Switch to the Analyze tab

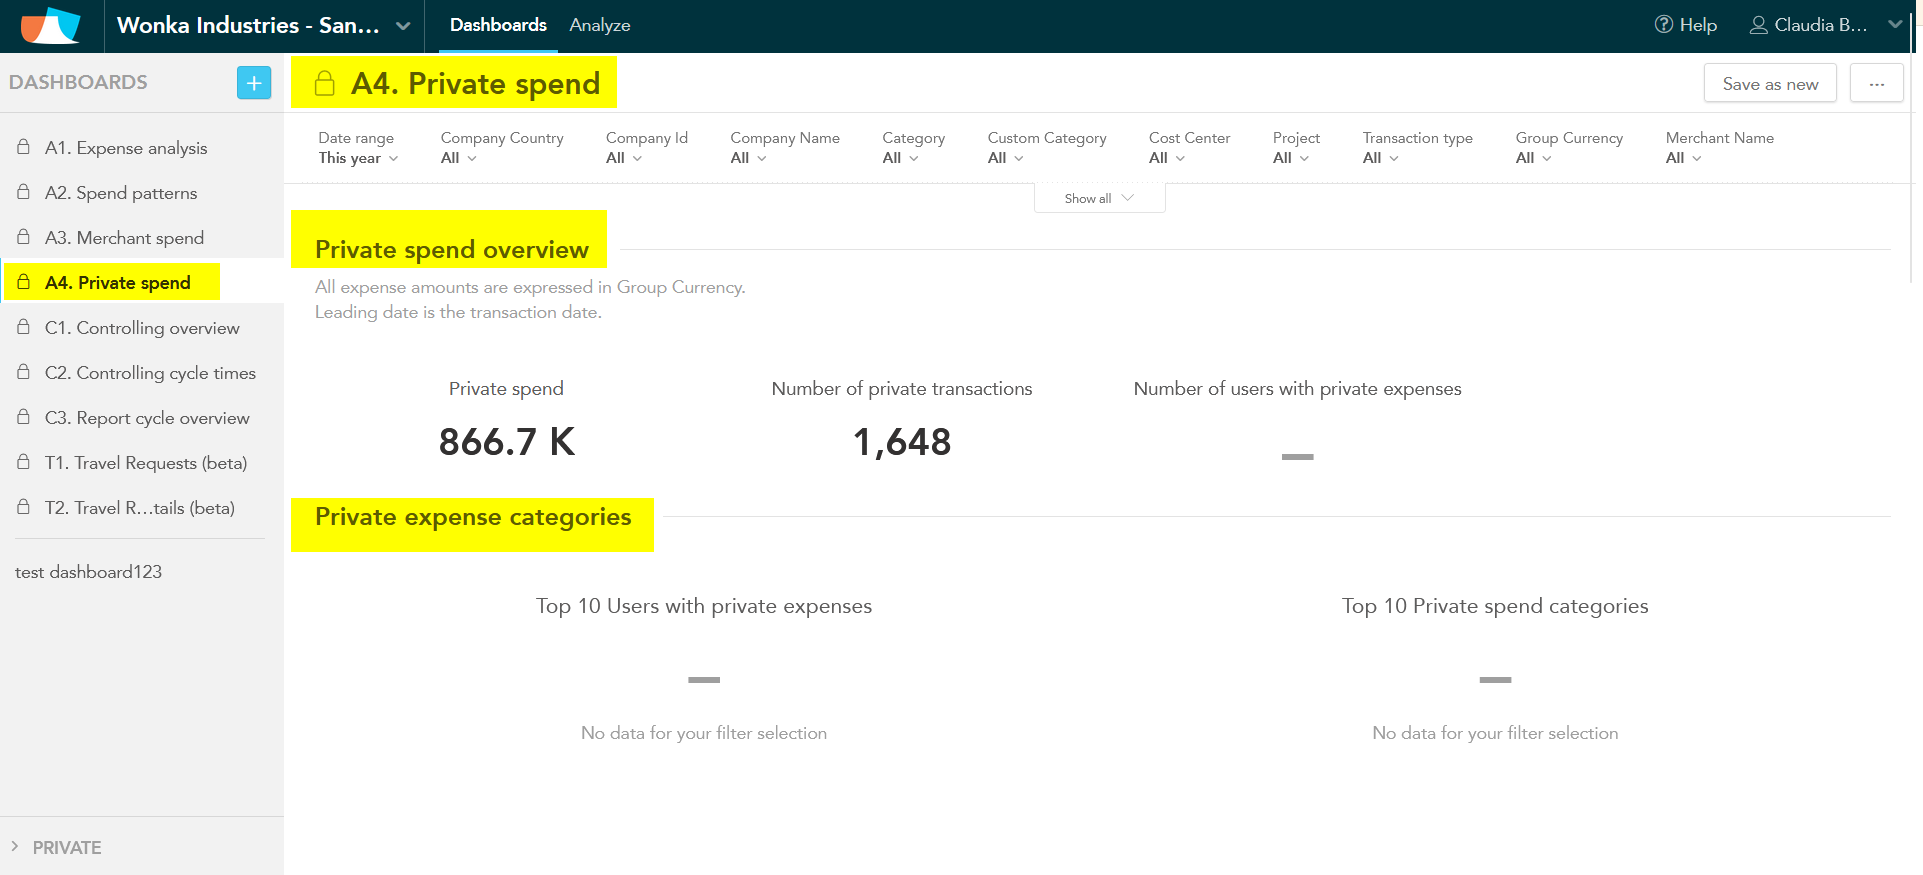599,26
